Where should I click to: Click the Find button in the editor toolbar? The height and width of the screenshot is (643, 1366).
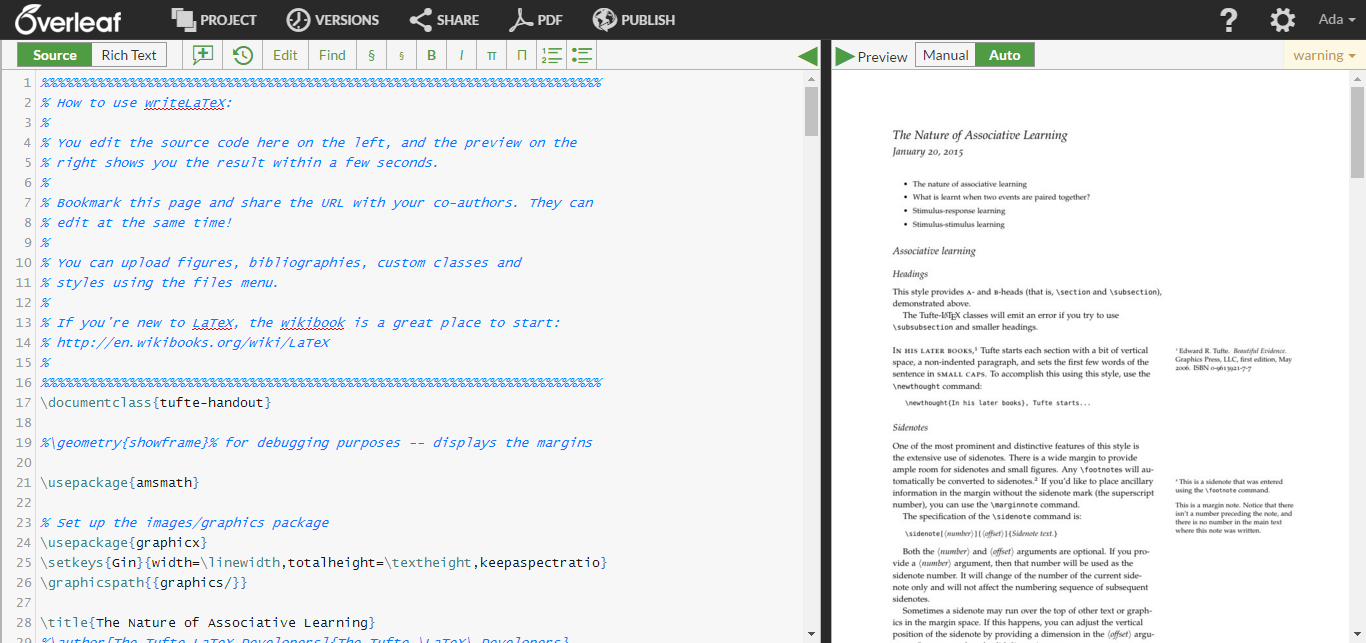(x=332, y=55)
